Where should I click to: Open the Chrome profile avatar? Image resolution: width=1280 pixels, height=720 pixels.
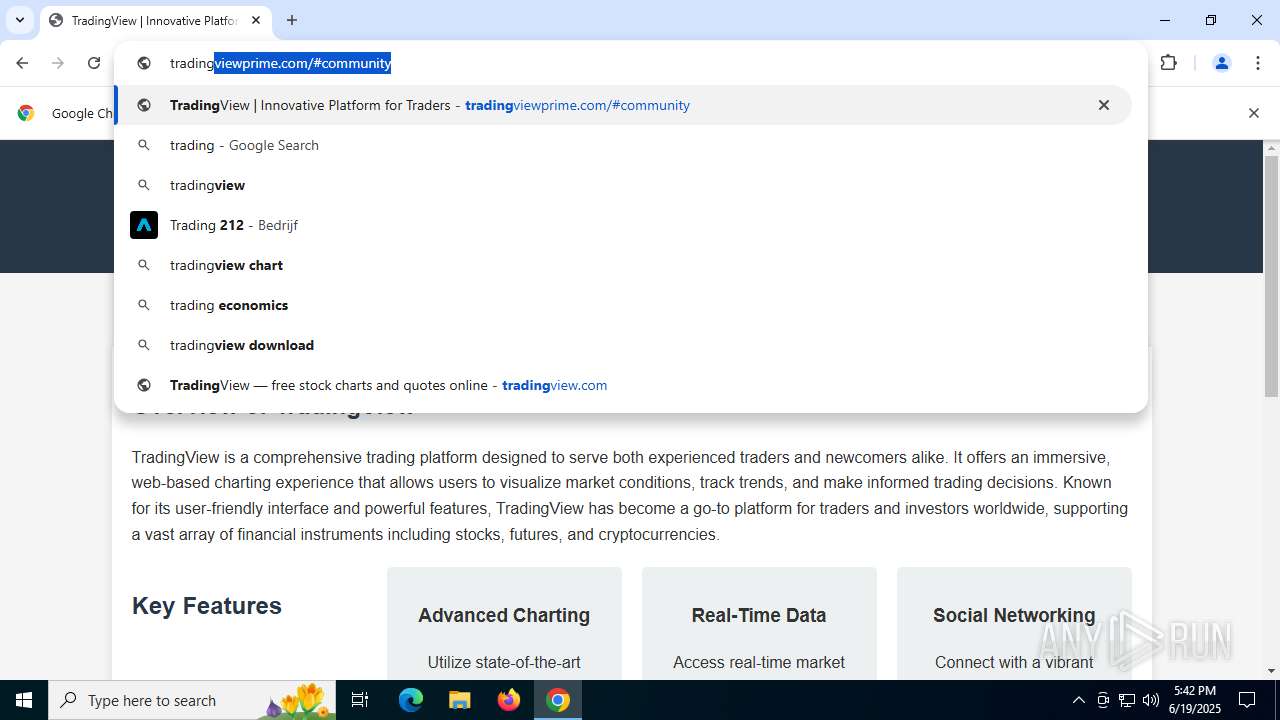[1221, 63]
